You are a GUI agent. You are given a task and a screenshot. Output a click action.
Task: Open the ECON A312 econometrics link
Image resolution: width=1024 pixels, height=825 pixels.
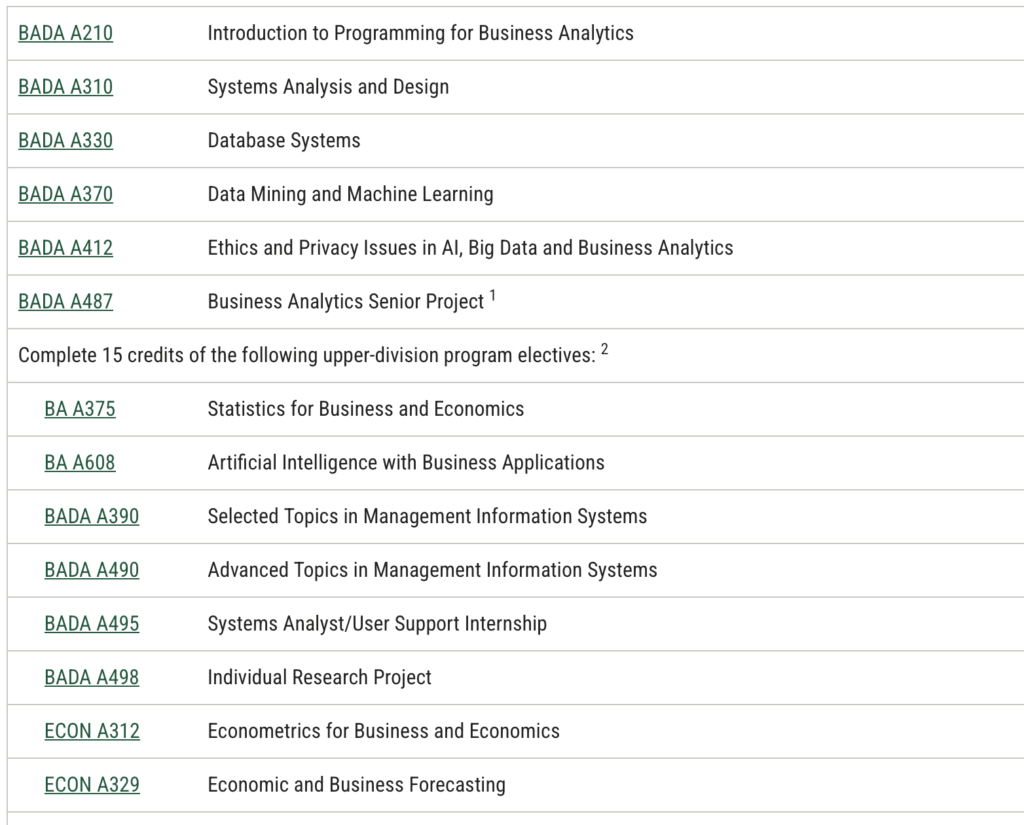pyautogui.click(x=91, y=732)
